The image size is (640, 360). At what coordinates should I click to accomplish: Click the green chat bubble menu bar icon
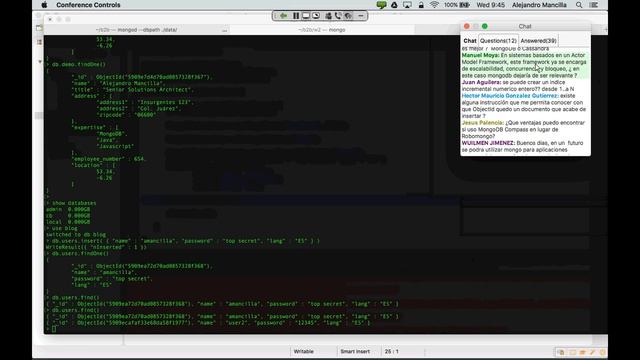coord(381,5)
